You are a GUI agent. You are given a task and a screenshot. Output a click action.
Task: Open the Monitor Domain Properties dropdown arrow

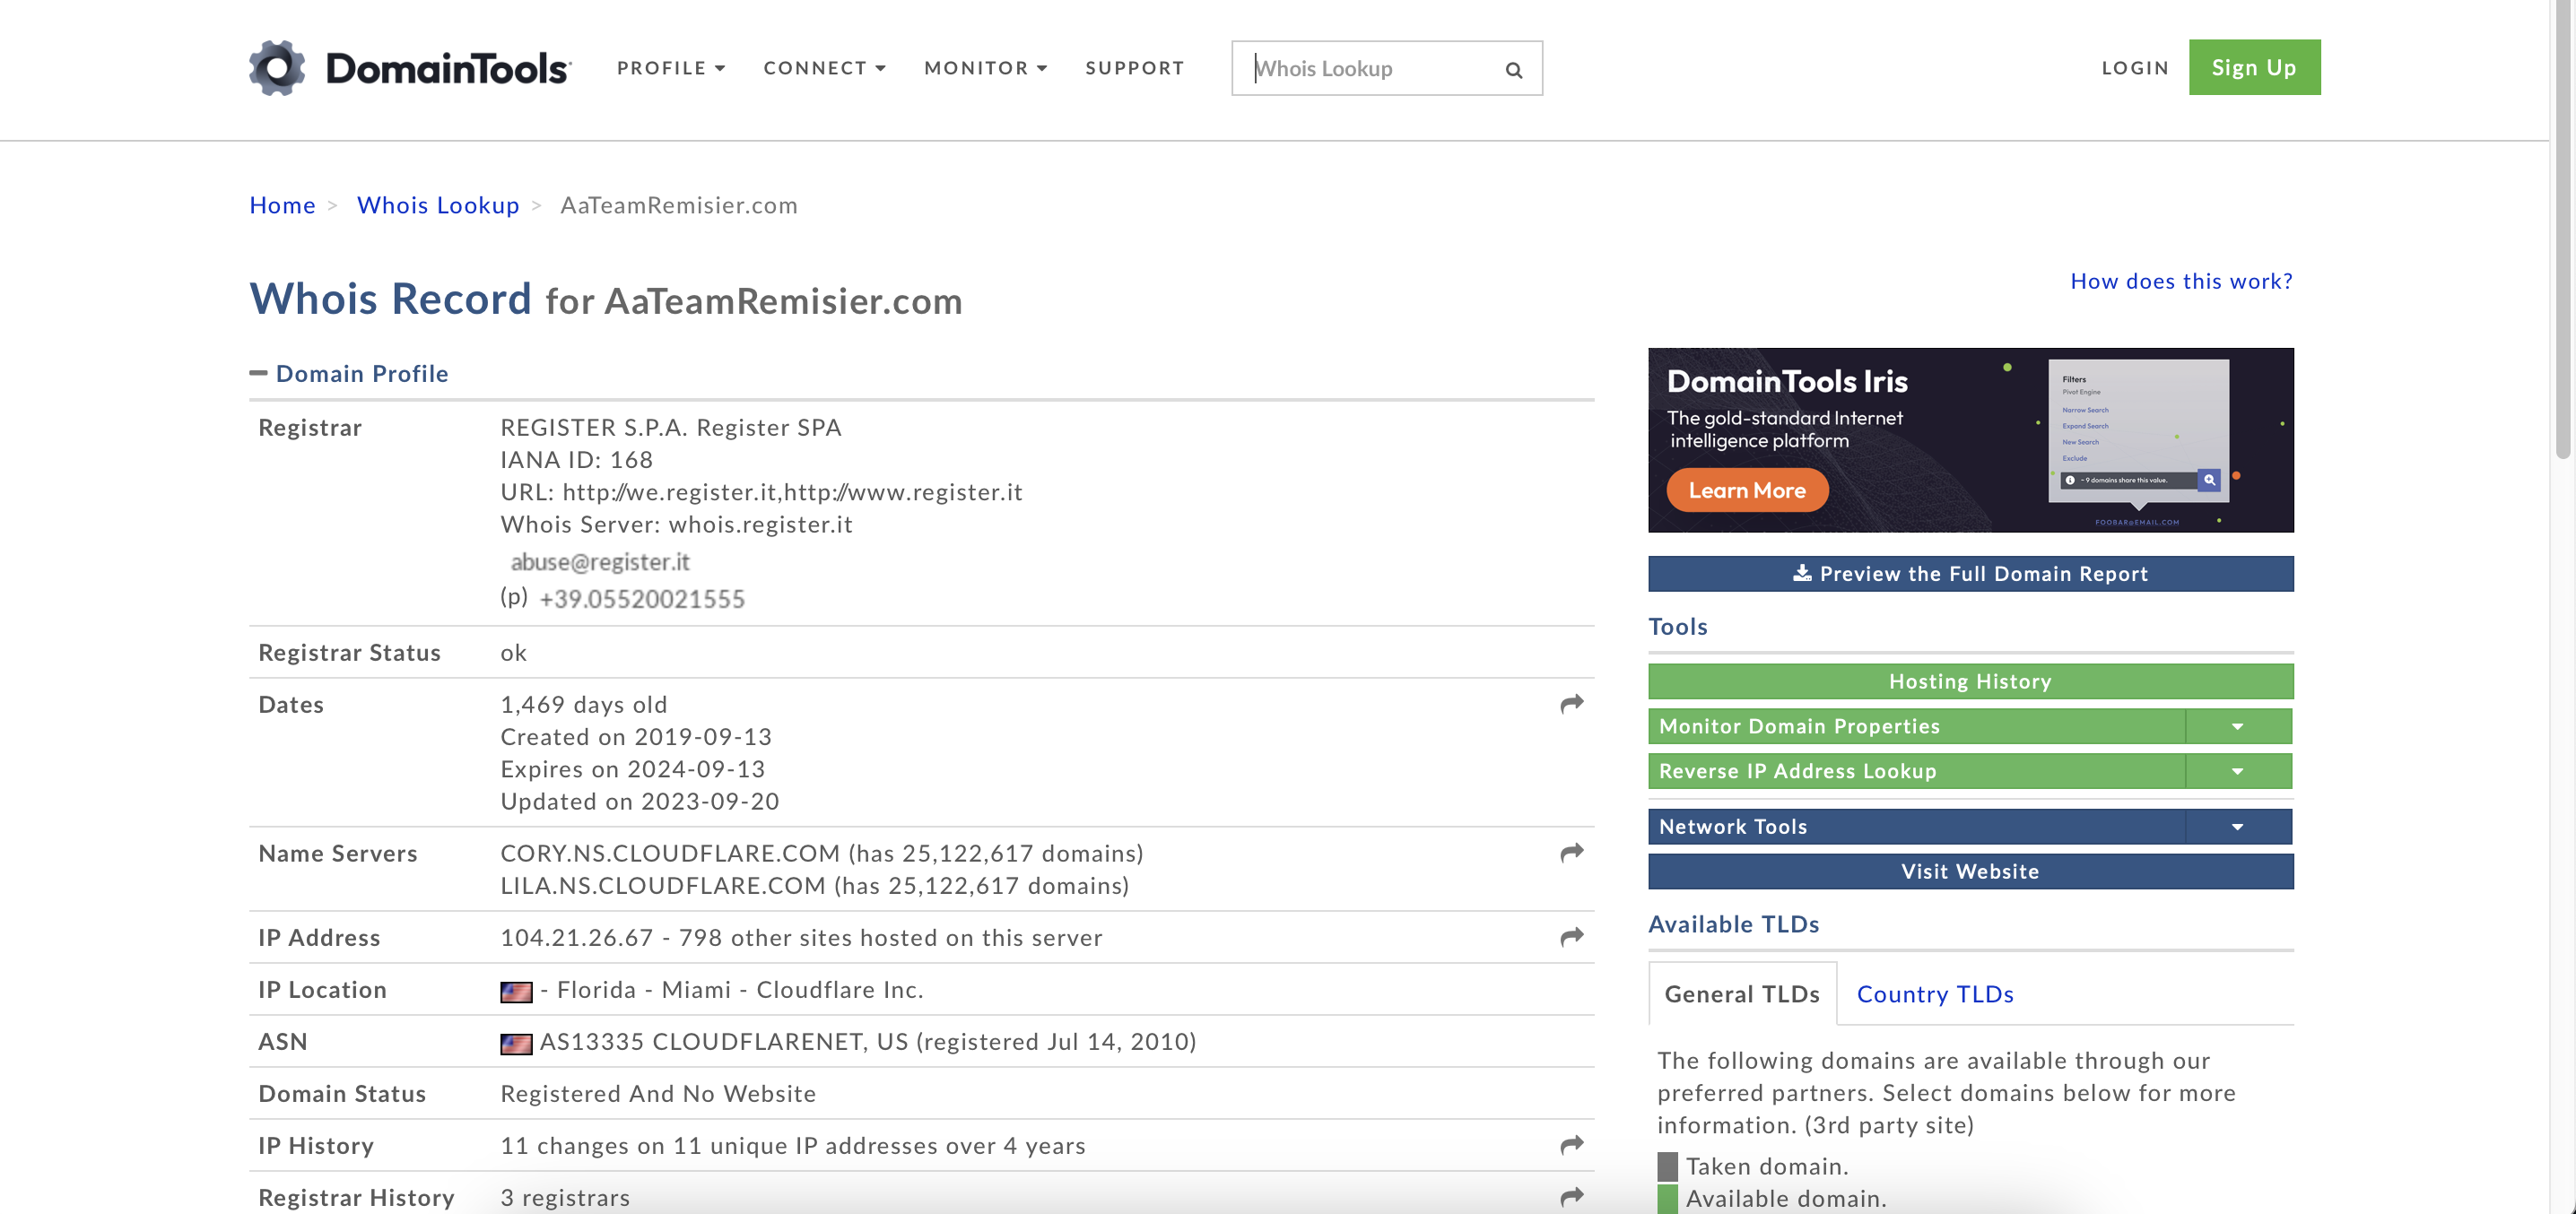(2237, 726)
